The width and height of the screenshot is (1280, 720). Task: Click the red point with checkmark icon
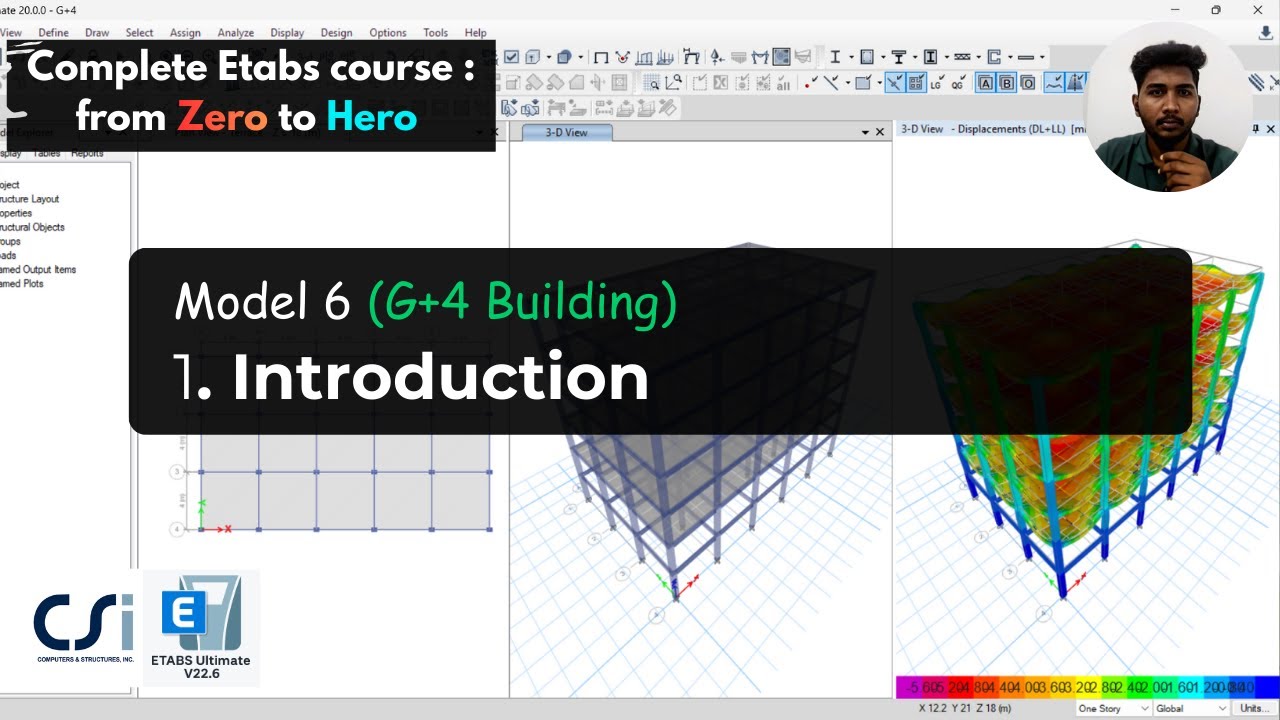point(810,83)
